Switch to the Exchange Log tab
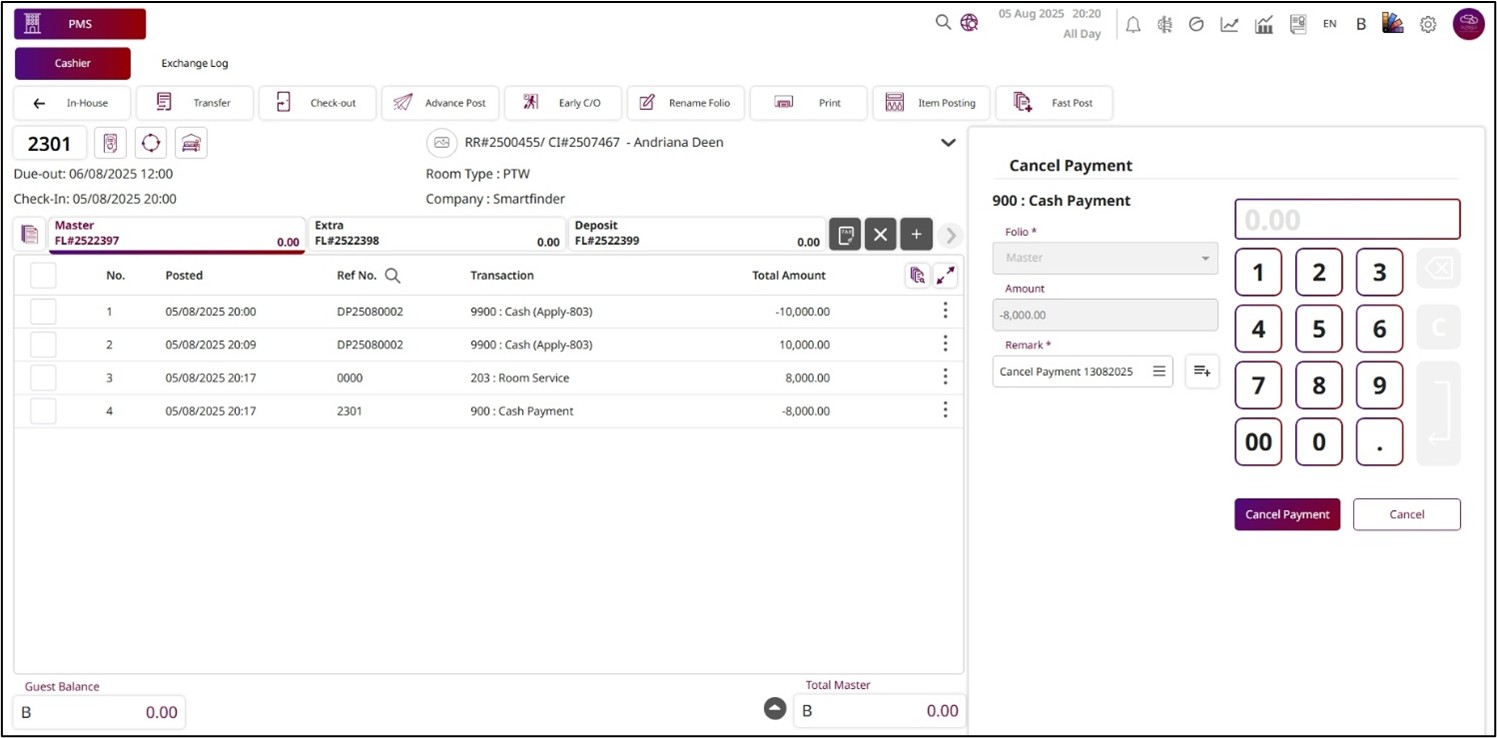1497x738 pixels. pos(195,63)
